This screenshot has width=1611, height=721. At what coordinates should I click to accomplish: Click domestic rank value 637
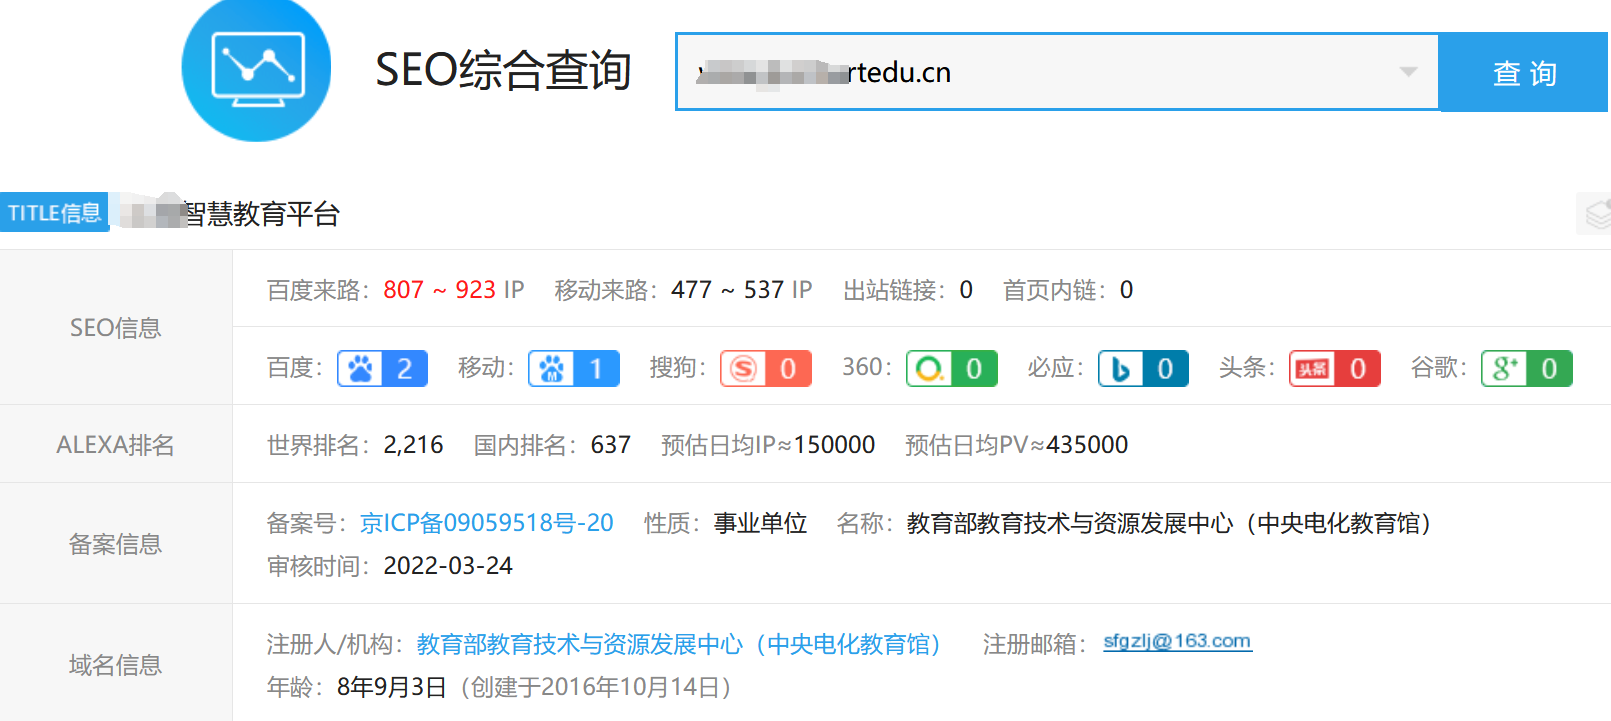[x=610, y=445]
